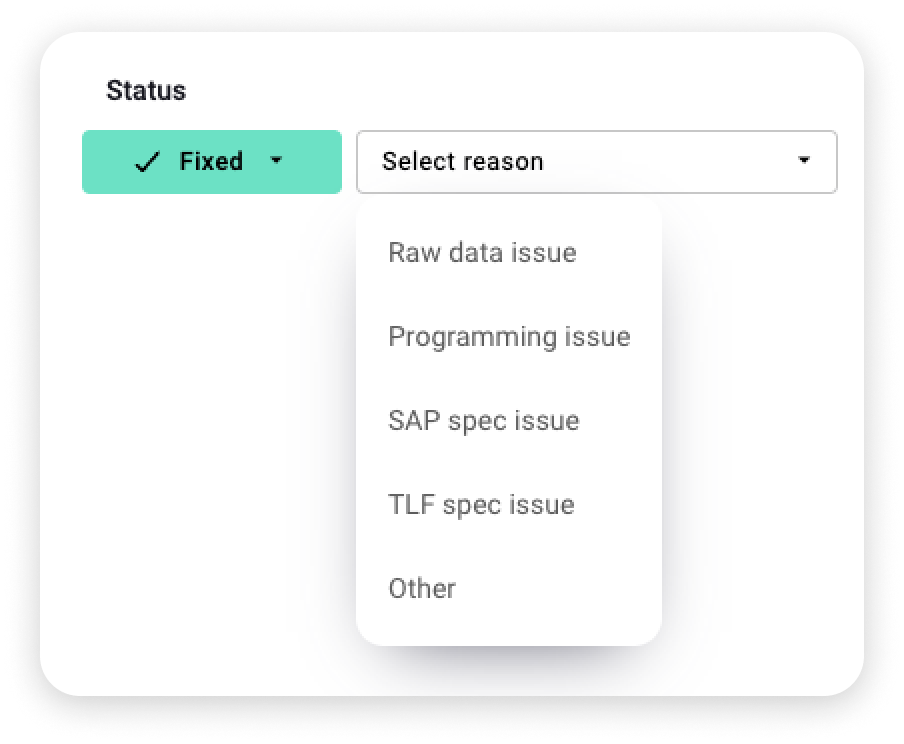Click the Status heading label
The height and width of the screenshot is (744, 904).
(146, 90)
